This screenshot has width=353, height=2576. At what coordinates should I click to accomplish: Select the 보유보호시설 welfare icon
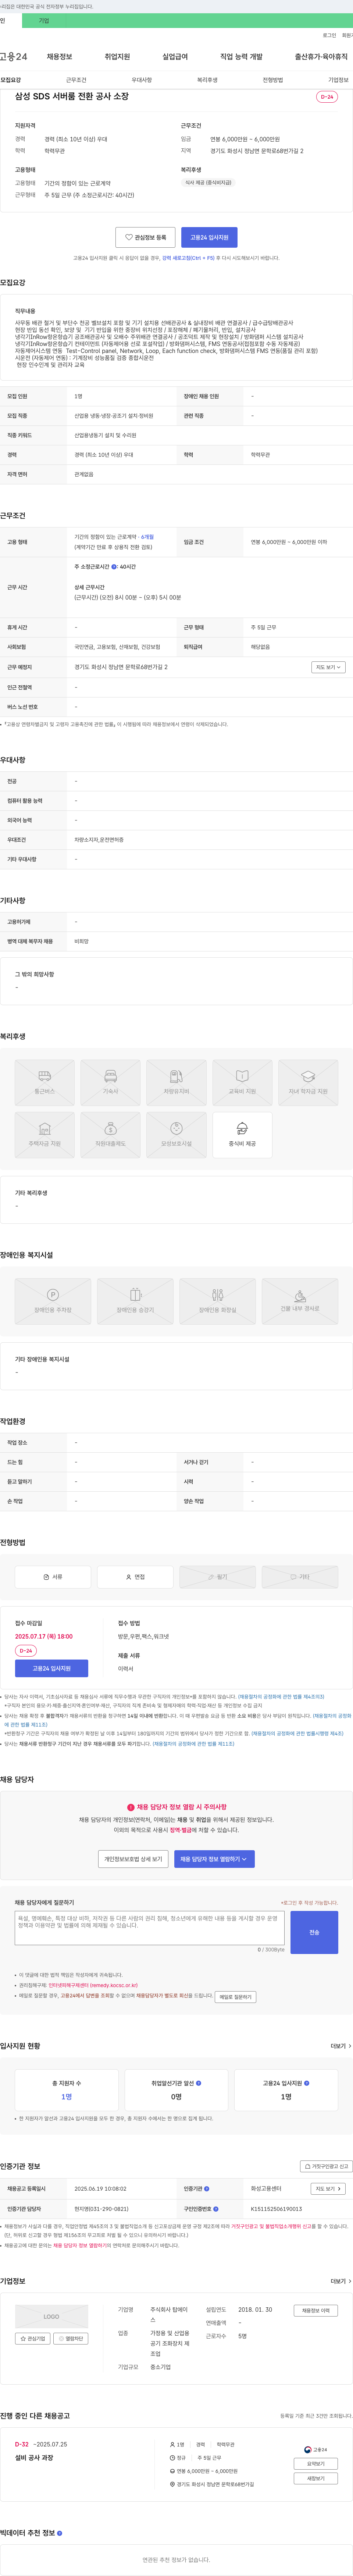176,1135
